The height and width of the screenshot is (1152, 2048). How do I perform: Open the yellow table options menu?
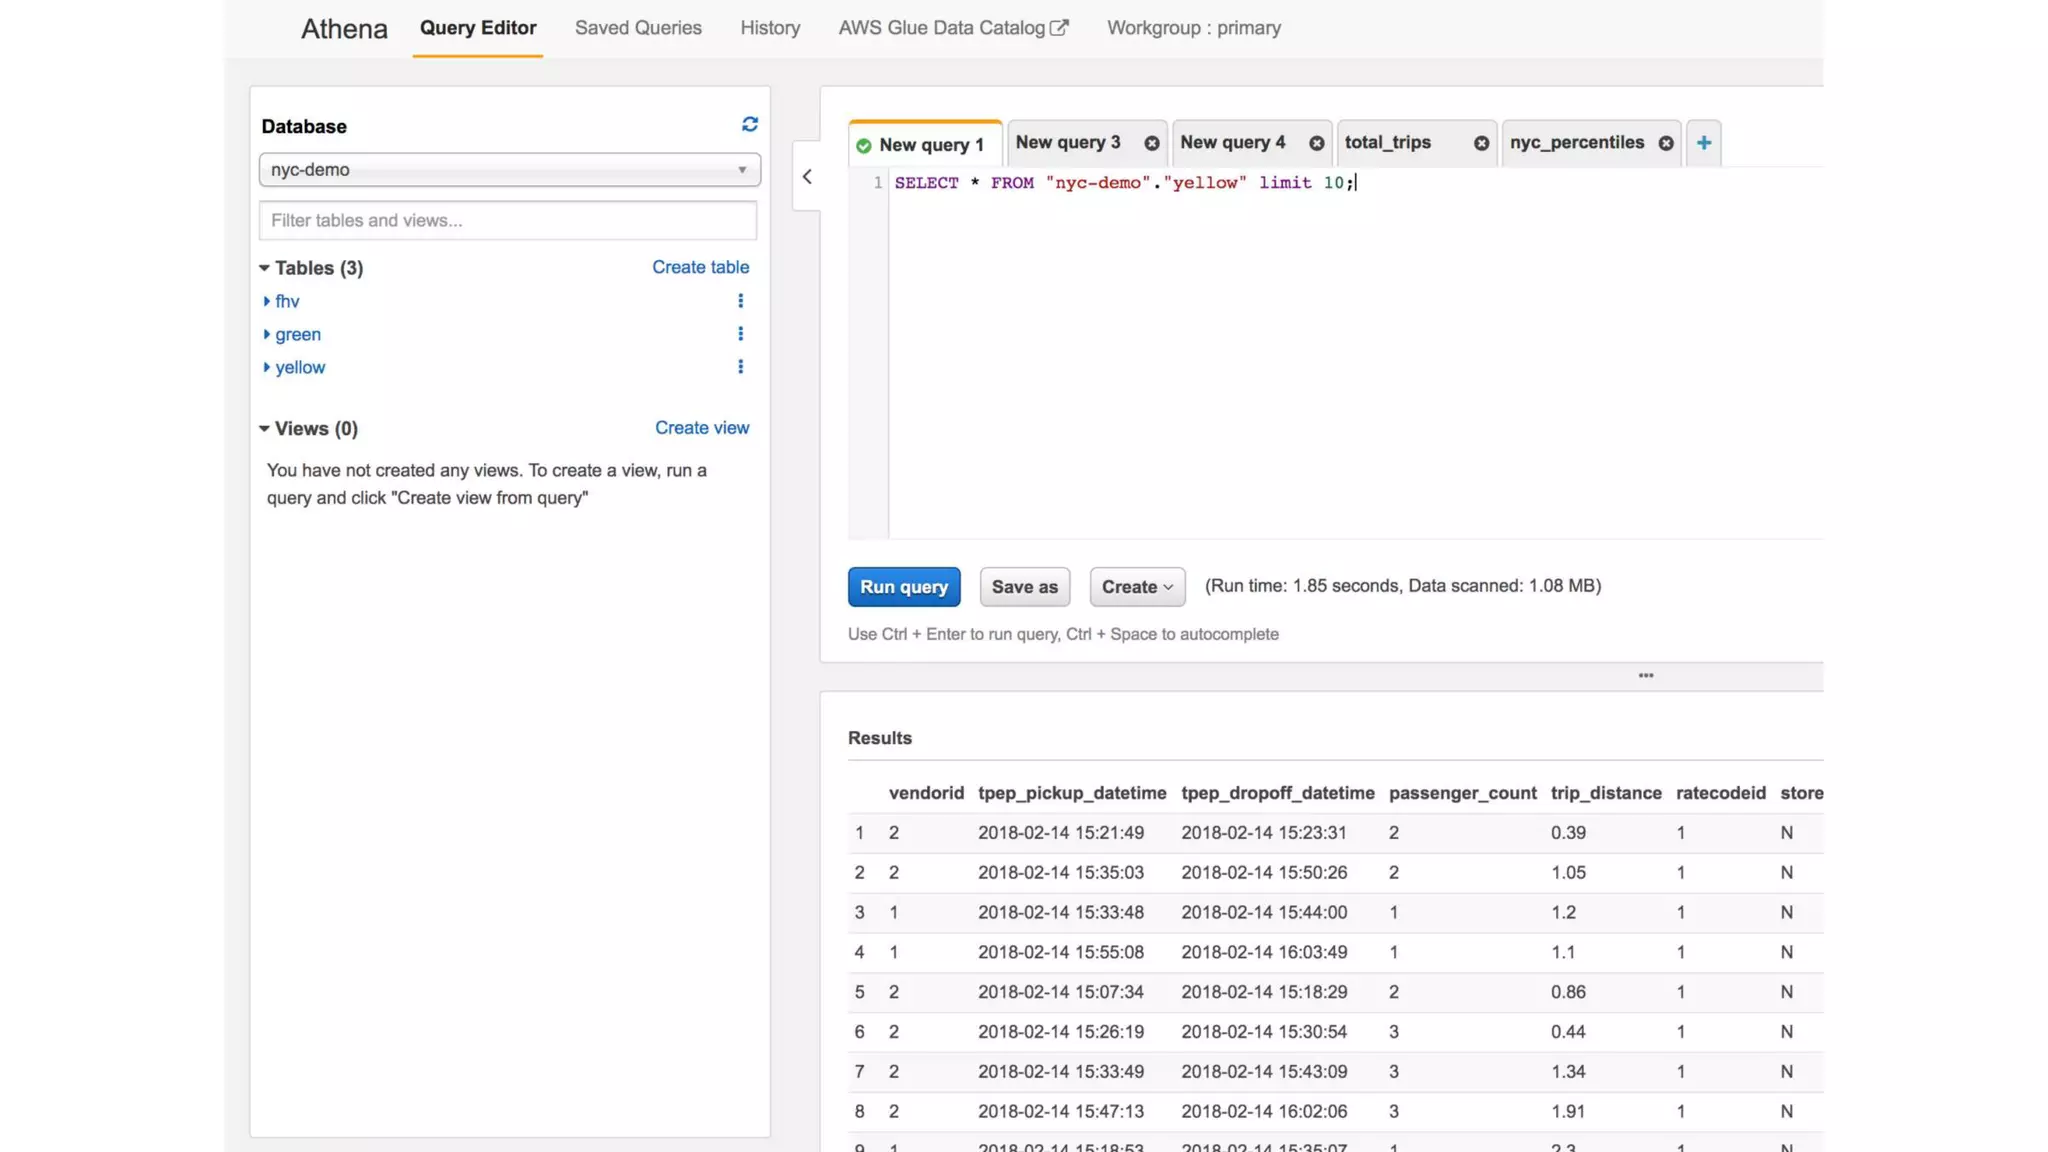click(x=740, y=367)
